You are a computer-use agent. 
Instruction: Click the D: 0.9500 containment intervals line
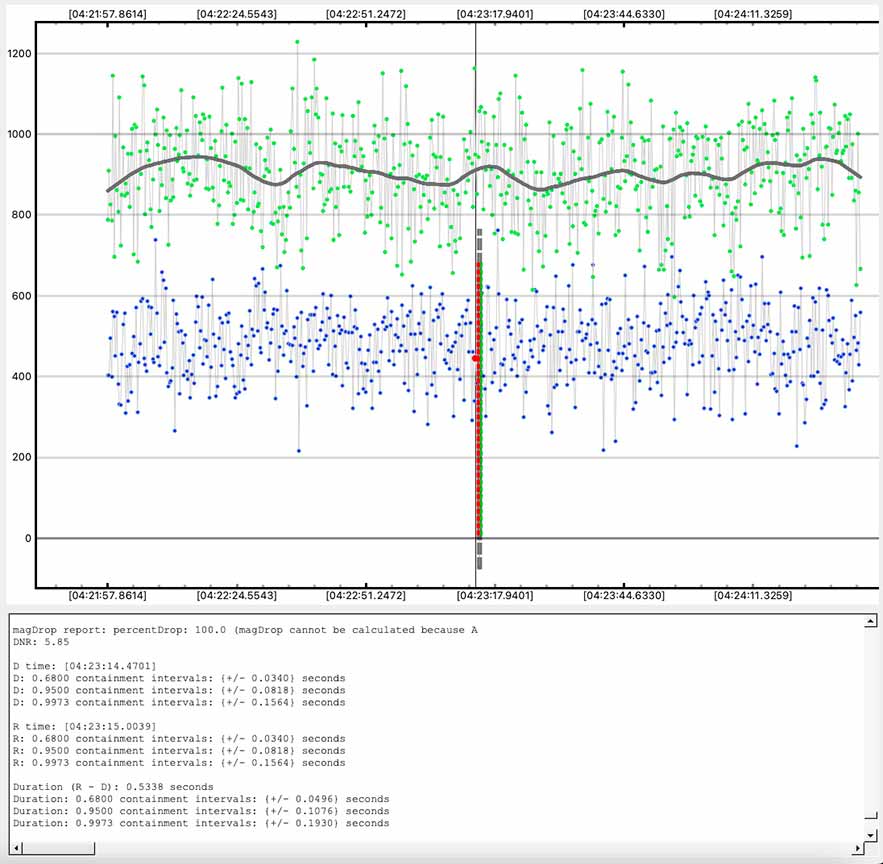pos(179,690)
